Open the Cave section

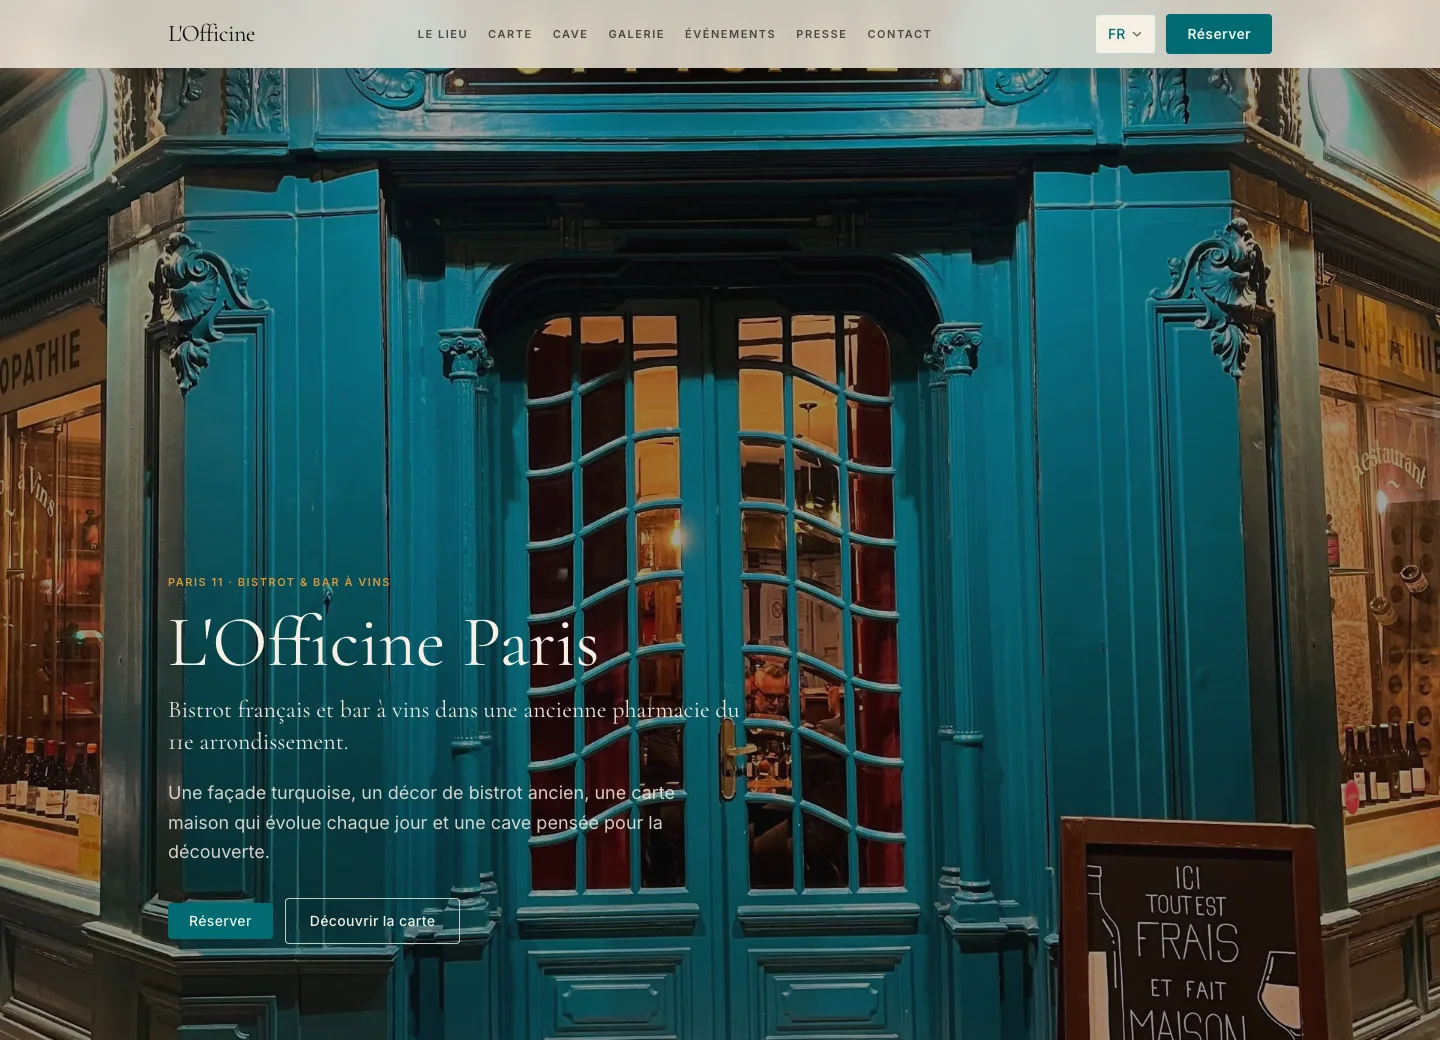point(570,34)
